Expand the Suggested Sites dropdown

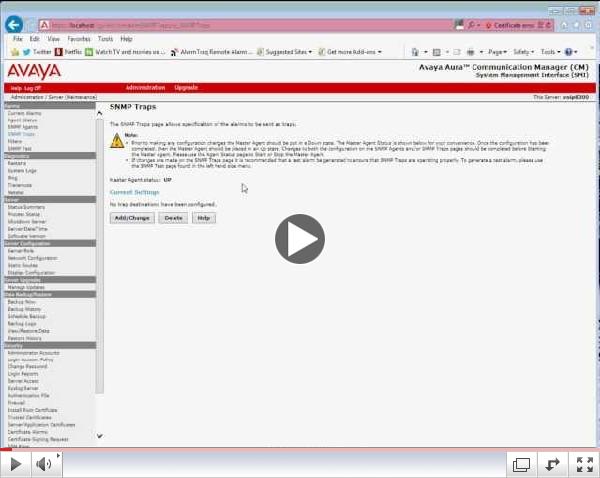pyautogui.click(x=284, y=52)
